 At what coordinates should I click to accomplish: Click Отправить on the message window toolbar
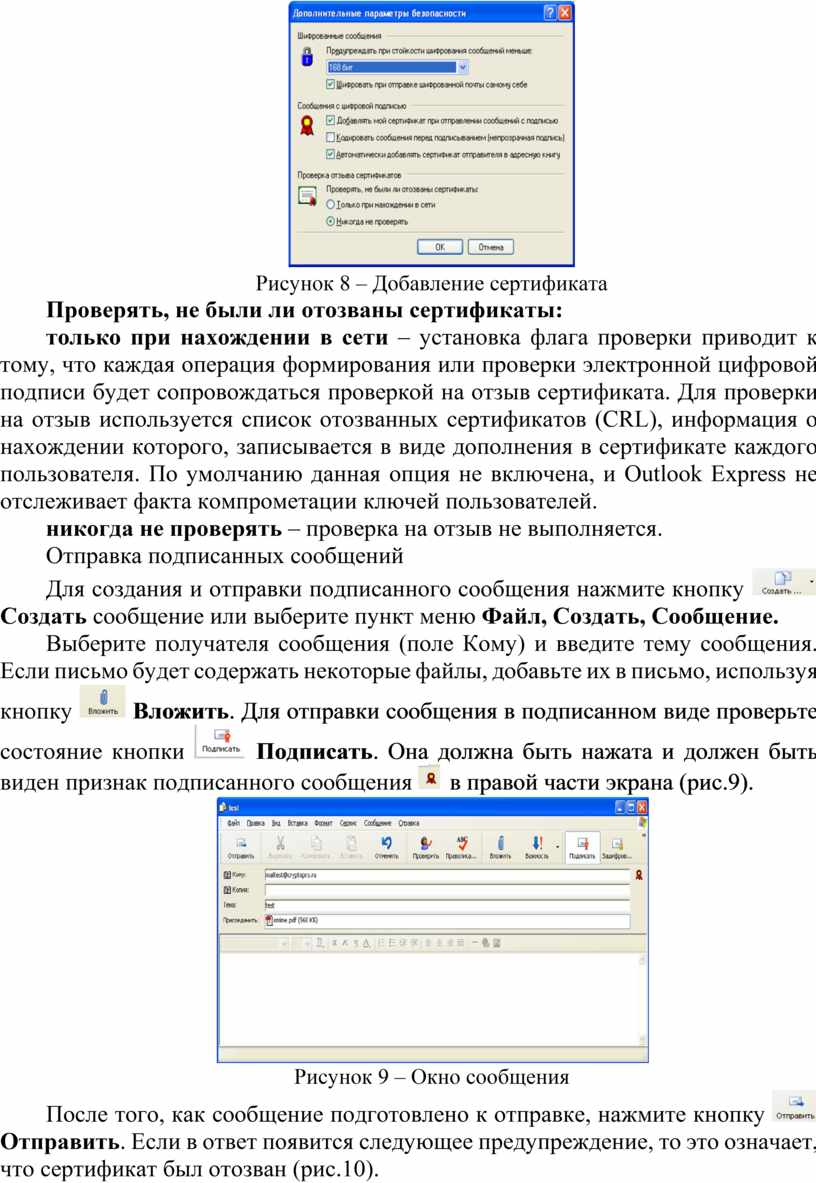coord(241,847)
